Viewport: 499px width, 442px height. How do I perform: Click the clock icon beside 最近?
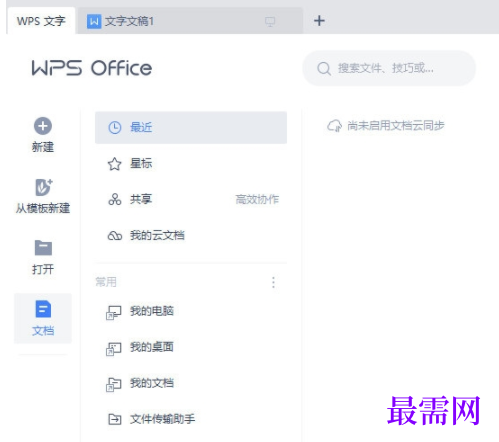(115, 128)
